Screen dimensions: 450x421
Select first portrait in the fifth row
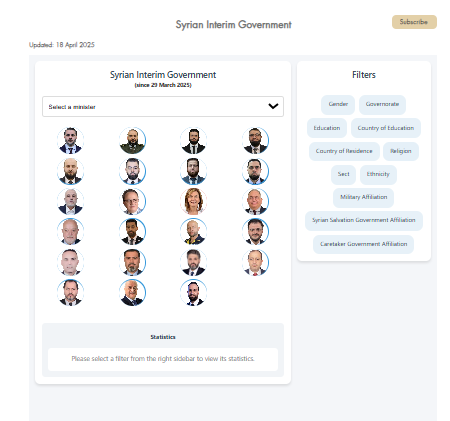coord(70,262)
